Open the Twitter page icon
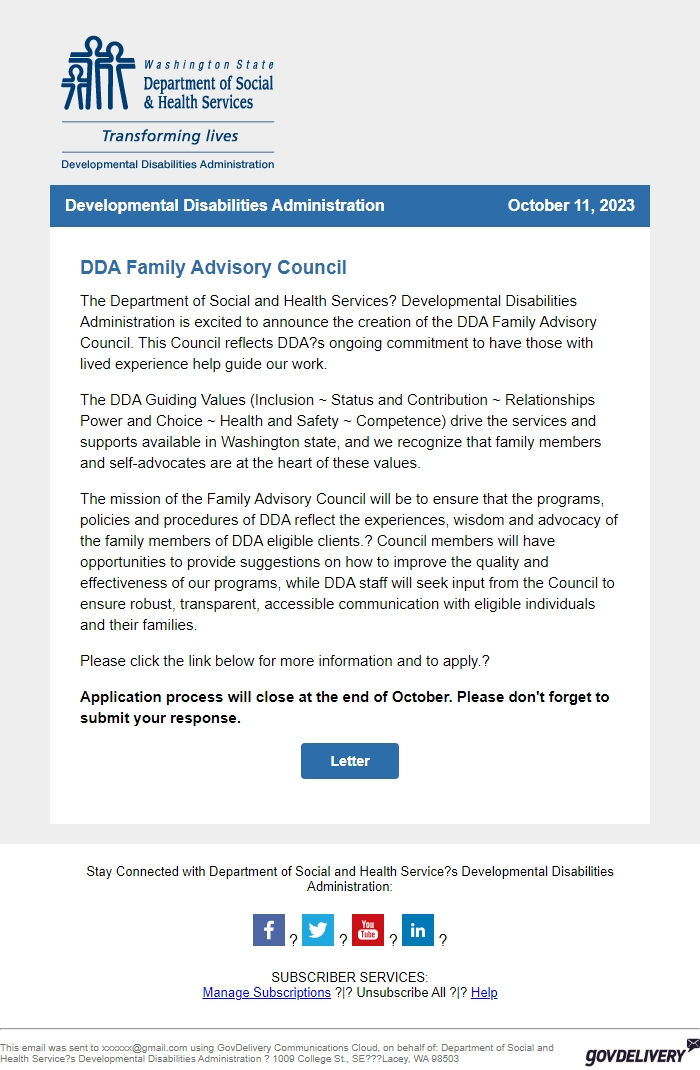700x1070 pixels. click(x=318, y=929)
